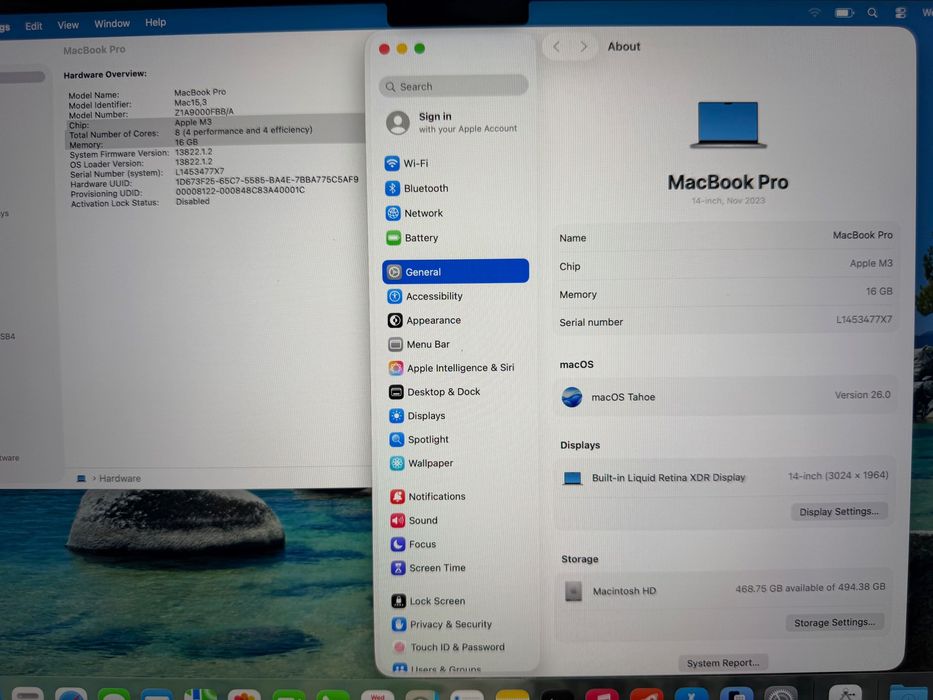Select General in the settings sidebar
The height and width of the screenshot is (700, 933).
click(x=455, y=271)
